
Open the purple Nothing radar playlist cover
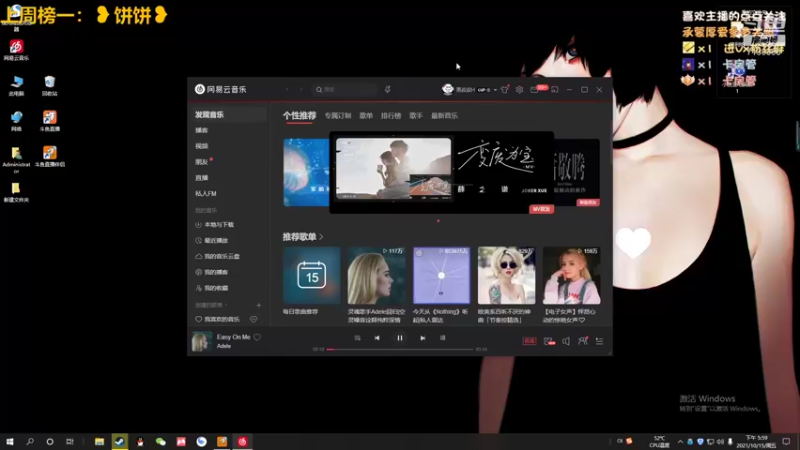tap(441, 276)
